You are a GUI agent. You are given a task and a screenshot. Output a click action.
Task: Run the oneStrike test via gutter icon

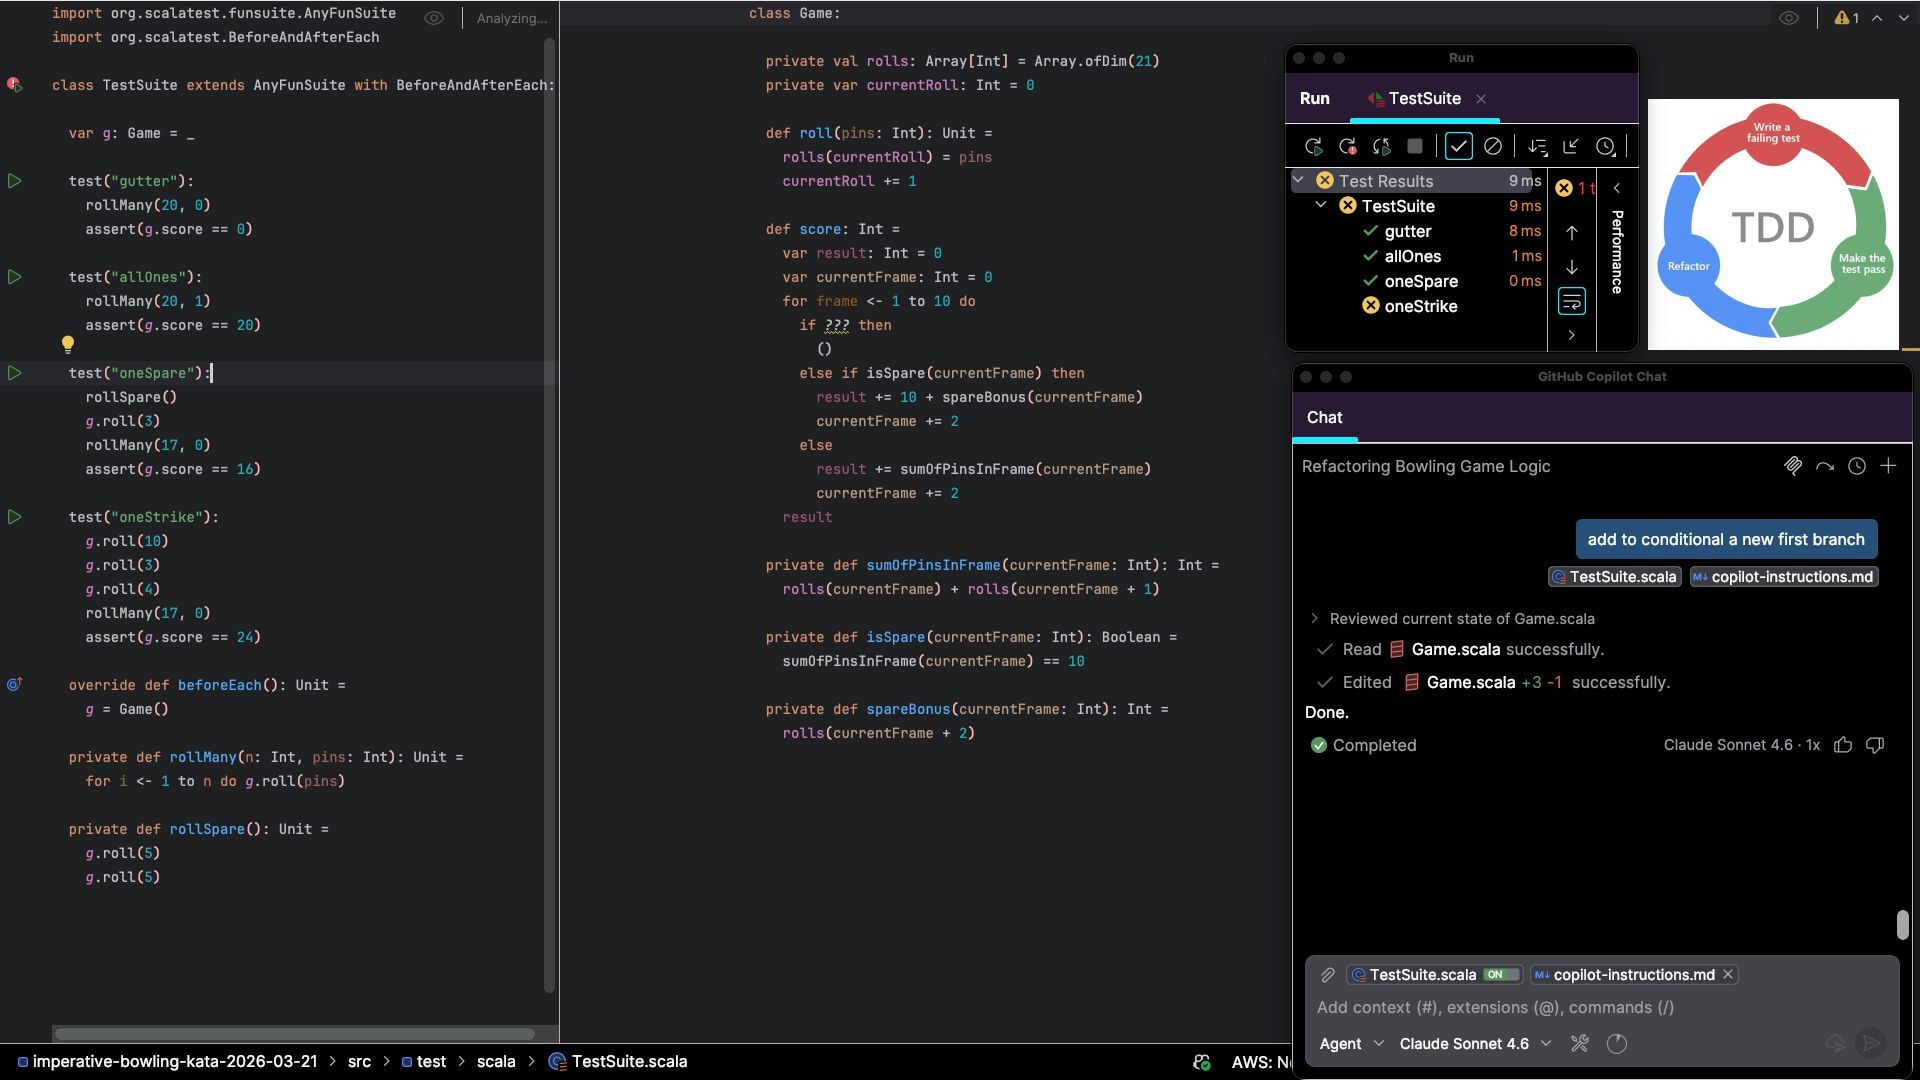coord(15,517)
